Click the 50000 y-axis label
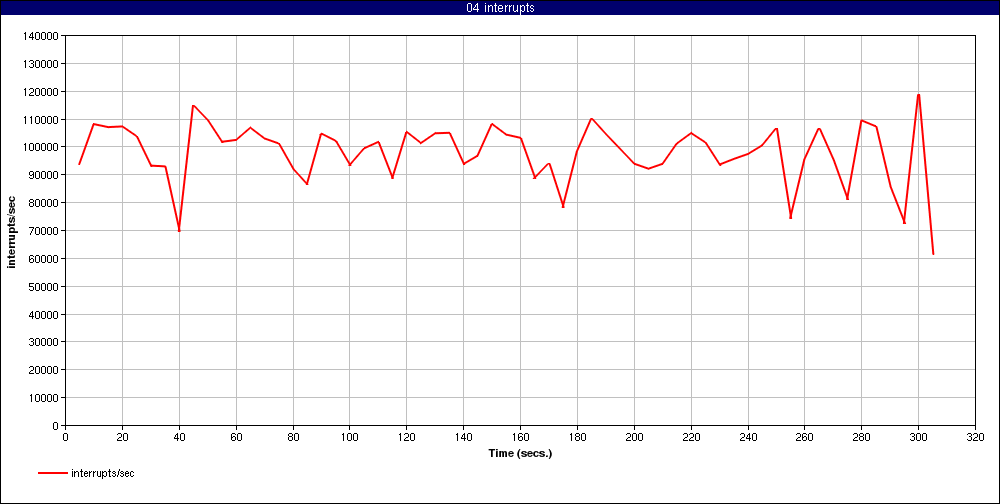1000x504 pixels. click(43, 286)
